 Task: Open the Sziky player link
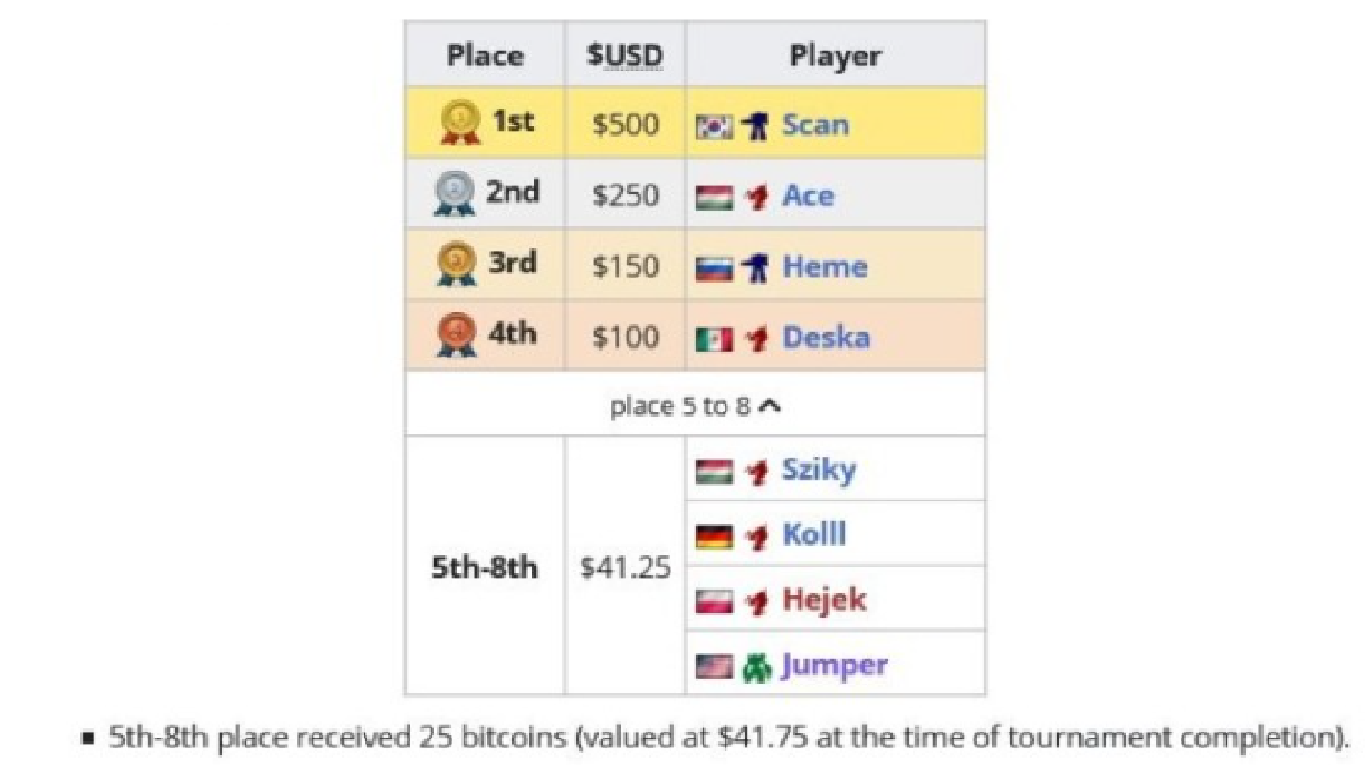819,469
